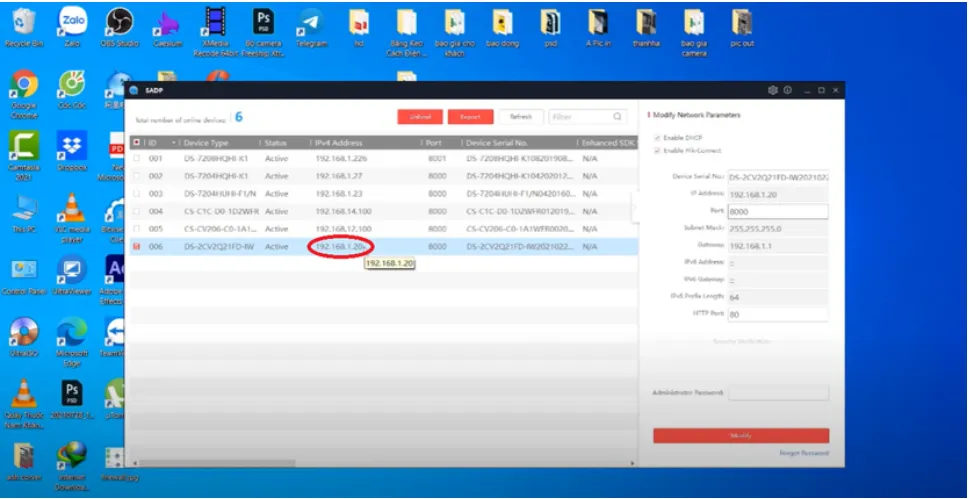The width and height of the screenshot is (969, 499).
Task: Open SADP info/about icon in title bar
Action: (787, 90)
